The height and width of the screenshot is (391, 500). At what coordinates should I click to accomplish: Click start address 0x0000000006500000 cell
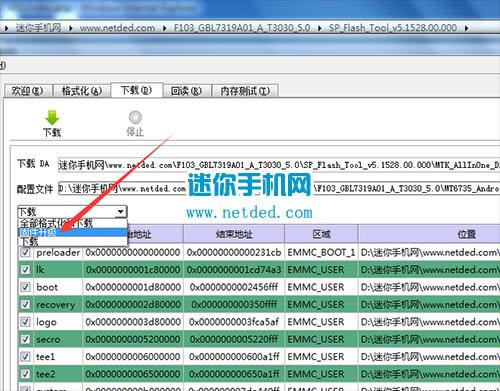click(133, 374)
